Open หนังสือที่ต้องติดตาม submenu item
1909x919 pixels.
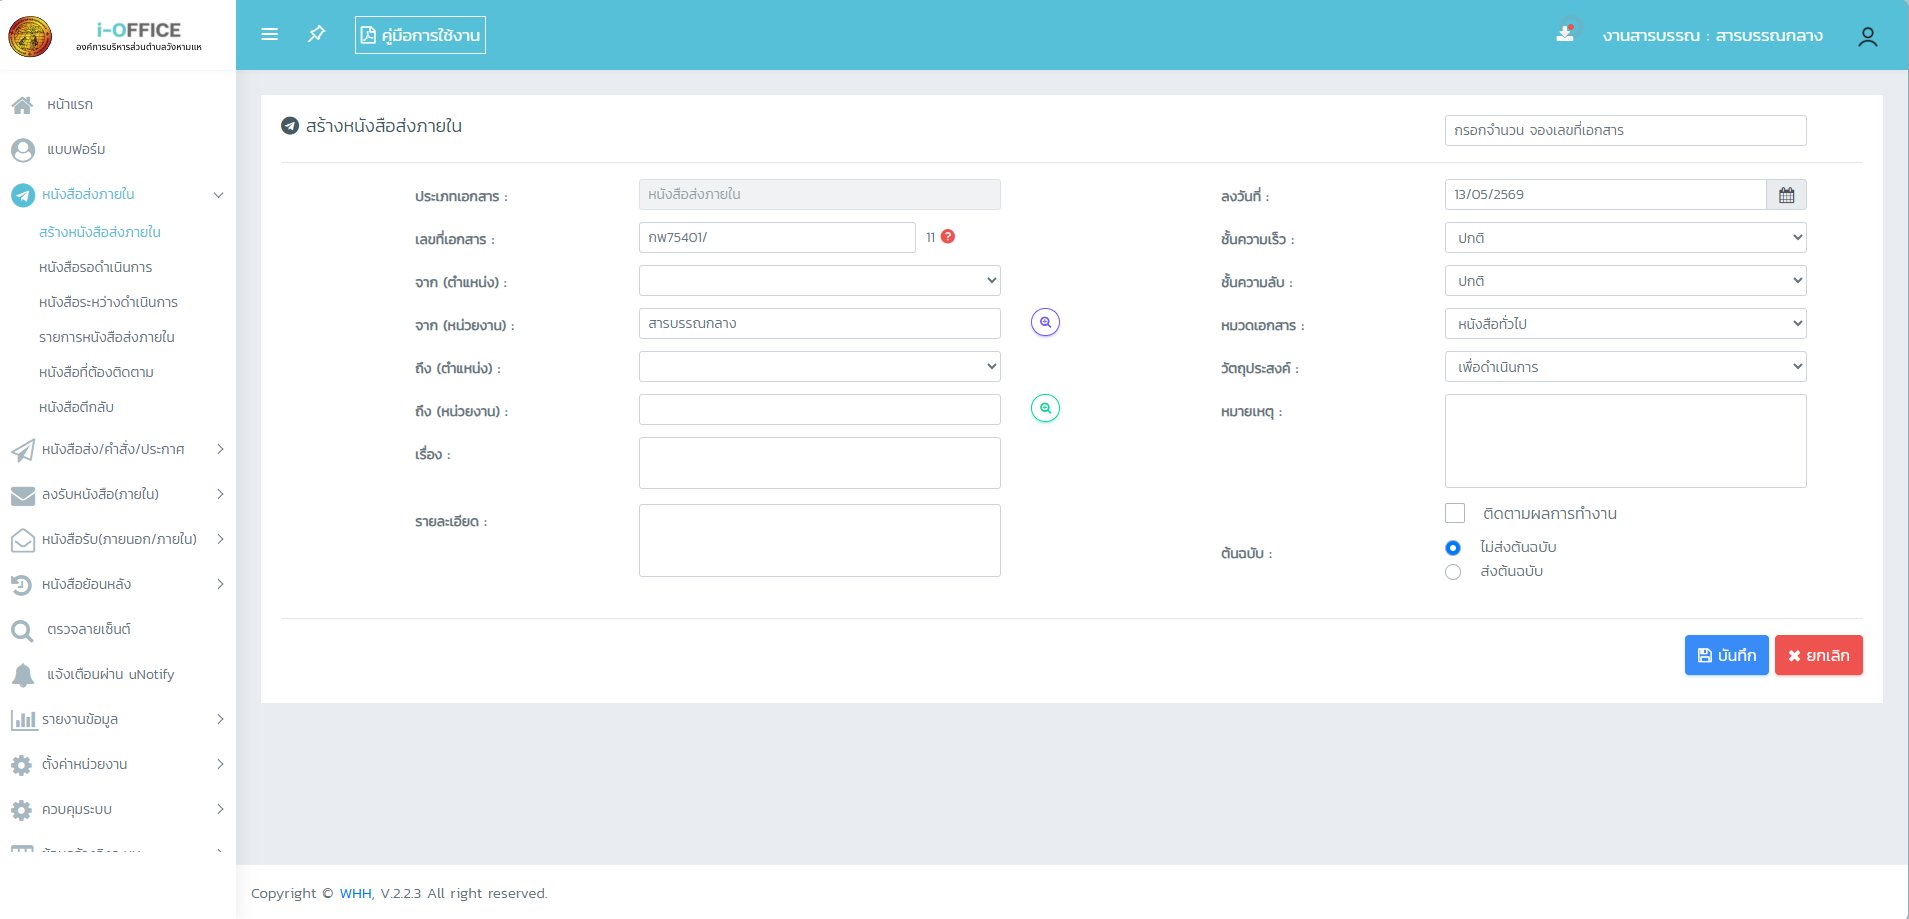coord(97,372)
